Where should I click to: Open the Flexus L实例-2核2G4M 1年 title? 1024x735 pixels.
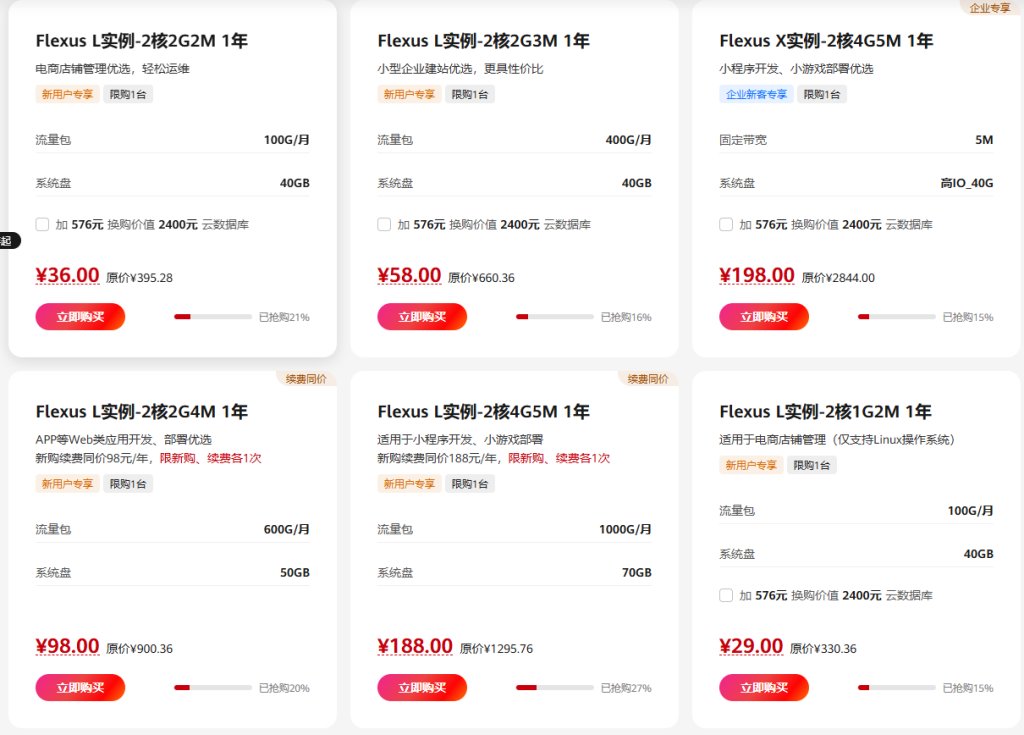pyautogui.click(x=142, y=412)
